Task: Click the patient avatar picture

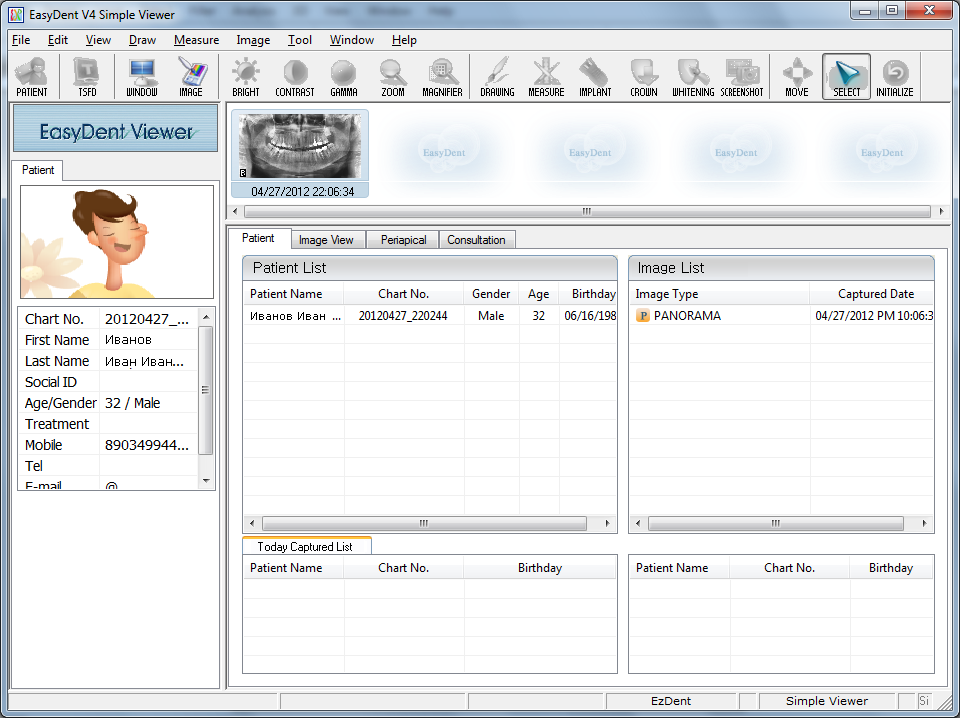Action: (x=117, y=242)
